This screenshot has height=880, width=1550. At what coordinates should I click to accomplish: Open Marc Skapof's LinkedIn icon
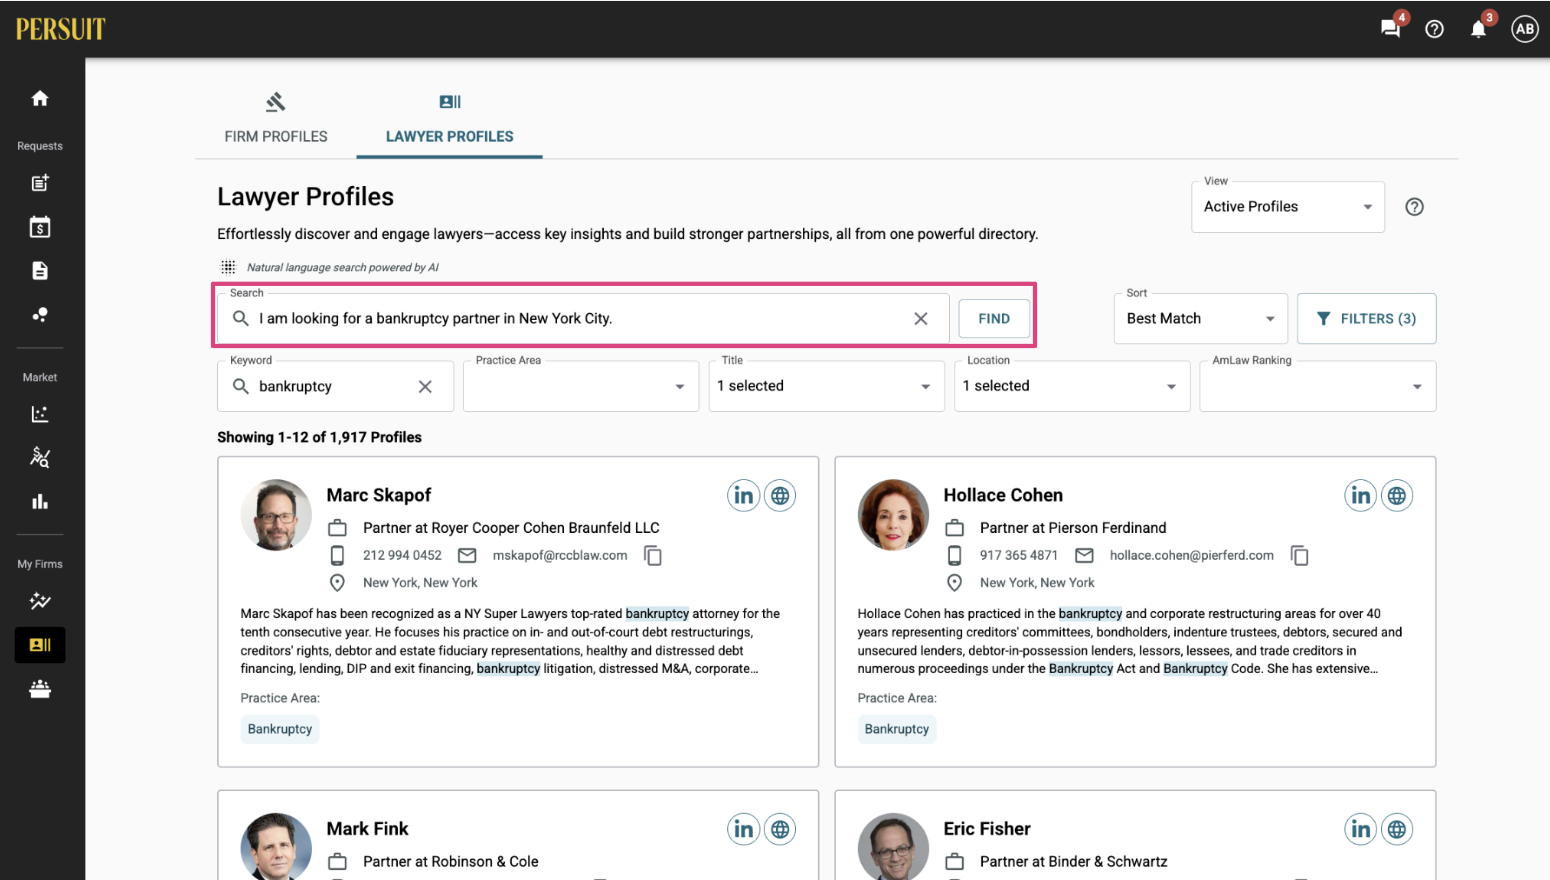(743, 495)
